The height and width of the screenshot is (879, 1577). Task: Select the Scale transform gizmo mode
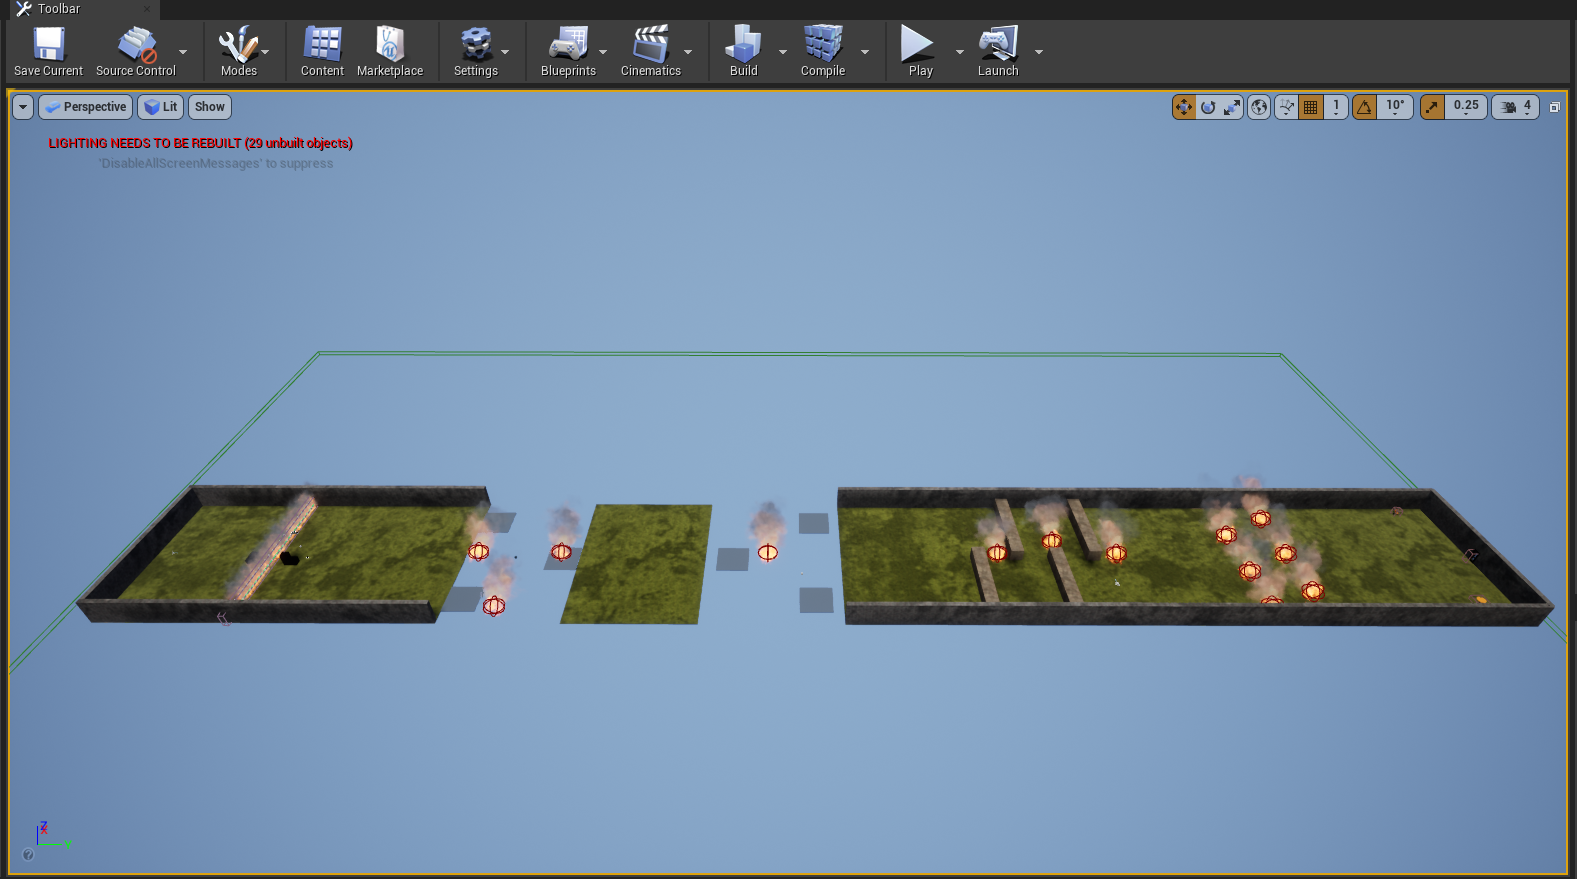1232,107
